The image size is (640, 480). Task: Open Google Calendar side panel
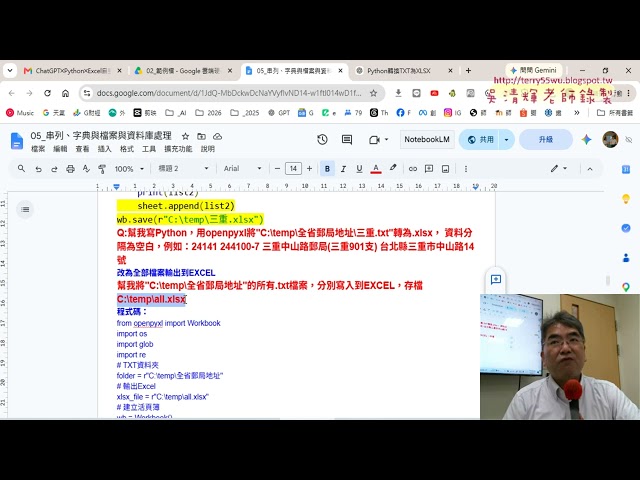point(626,169)
